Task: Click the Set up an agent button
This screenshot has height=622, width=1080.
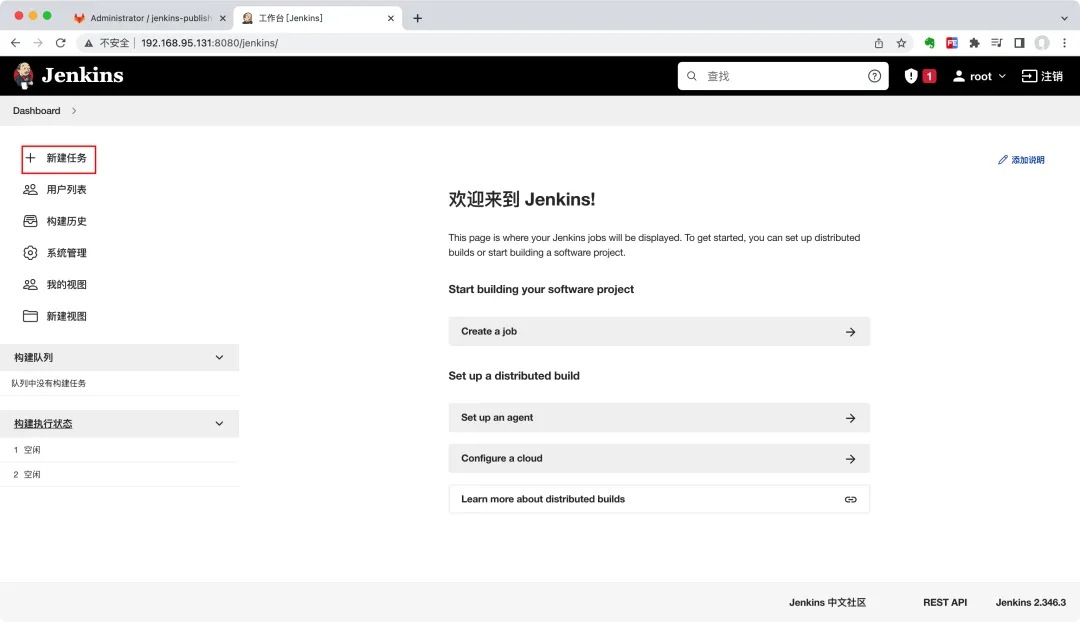Action: (659, 417)
